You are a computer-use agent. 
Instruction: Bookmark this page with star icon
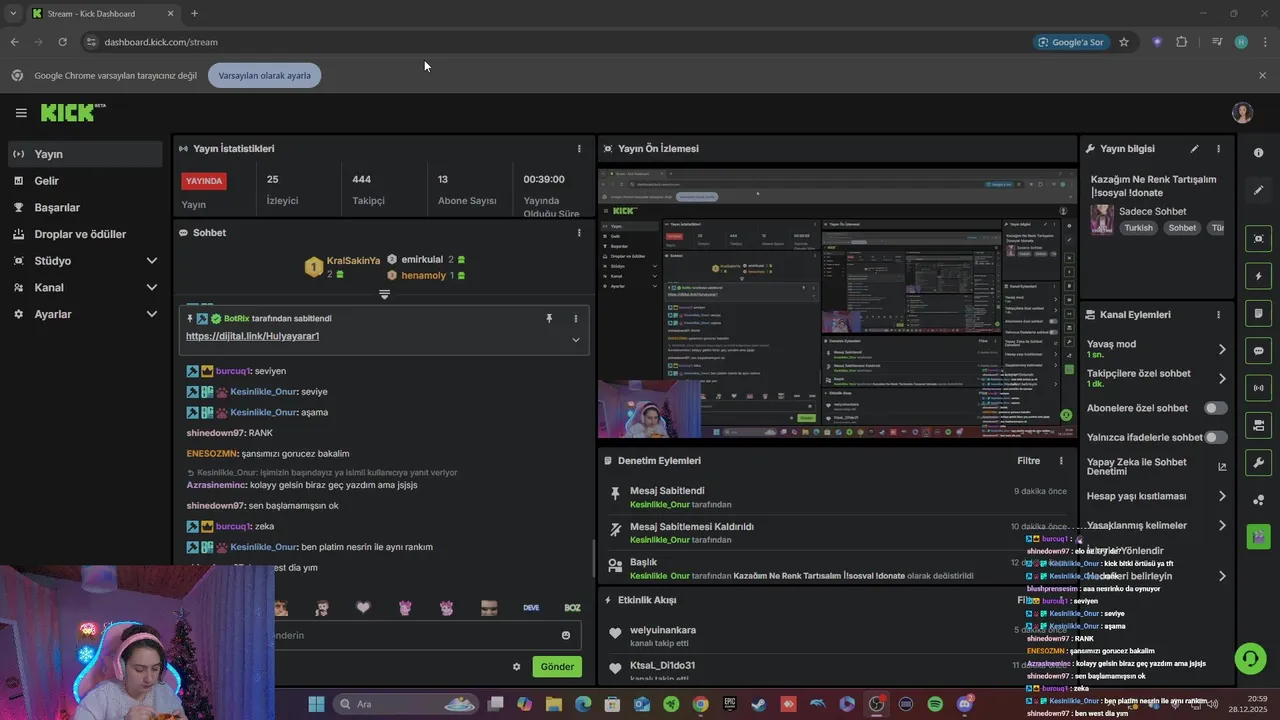tap(1124, 42)
